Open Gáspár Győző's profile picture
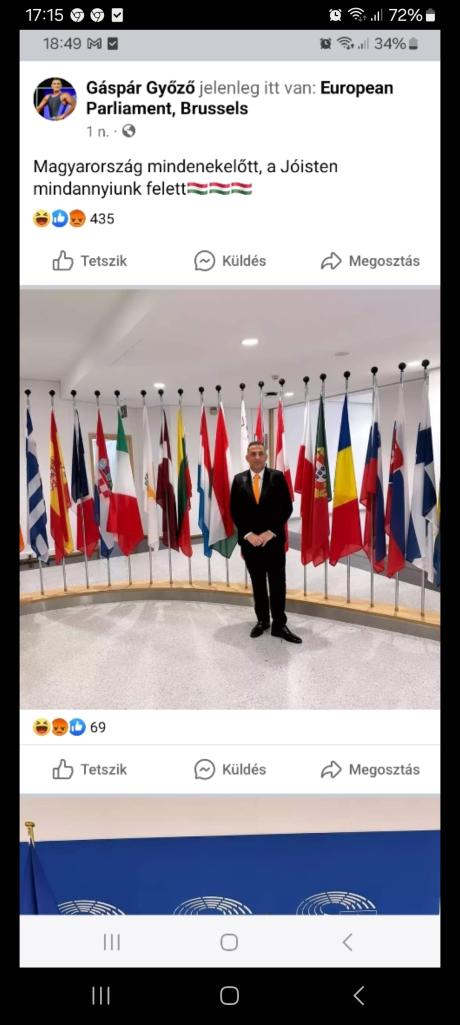The width and height of the screenshot is (460, 1025). 55,99
